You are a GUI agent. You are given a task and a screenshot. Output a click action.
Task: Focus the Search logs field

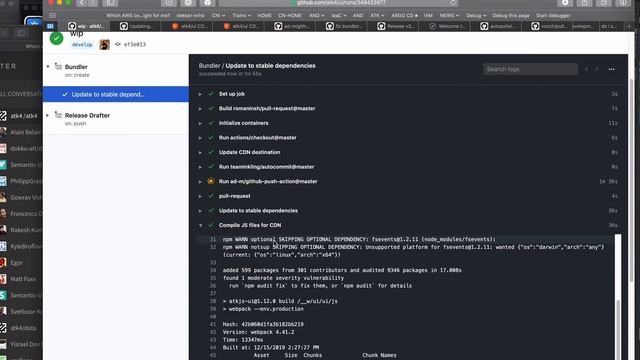[531, 69]
